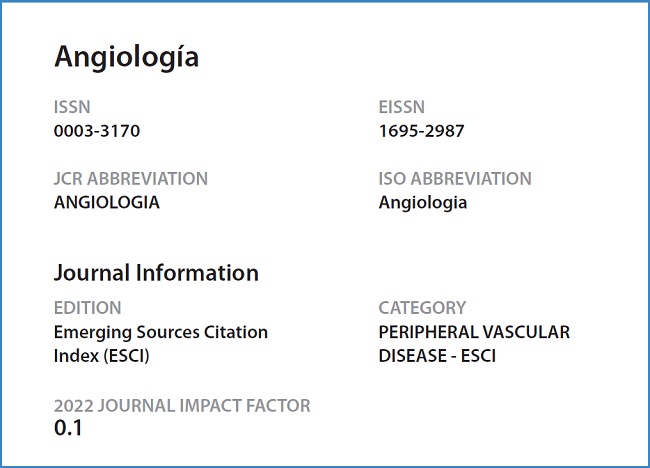Select the uppercase ANGIOLOGIA abbreviation value

106,203
